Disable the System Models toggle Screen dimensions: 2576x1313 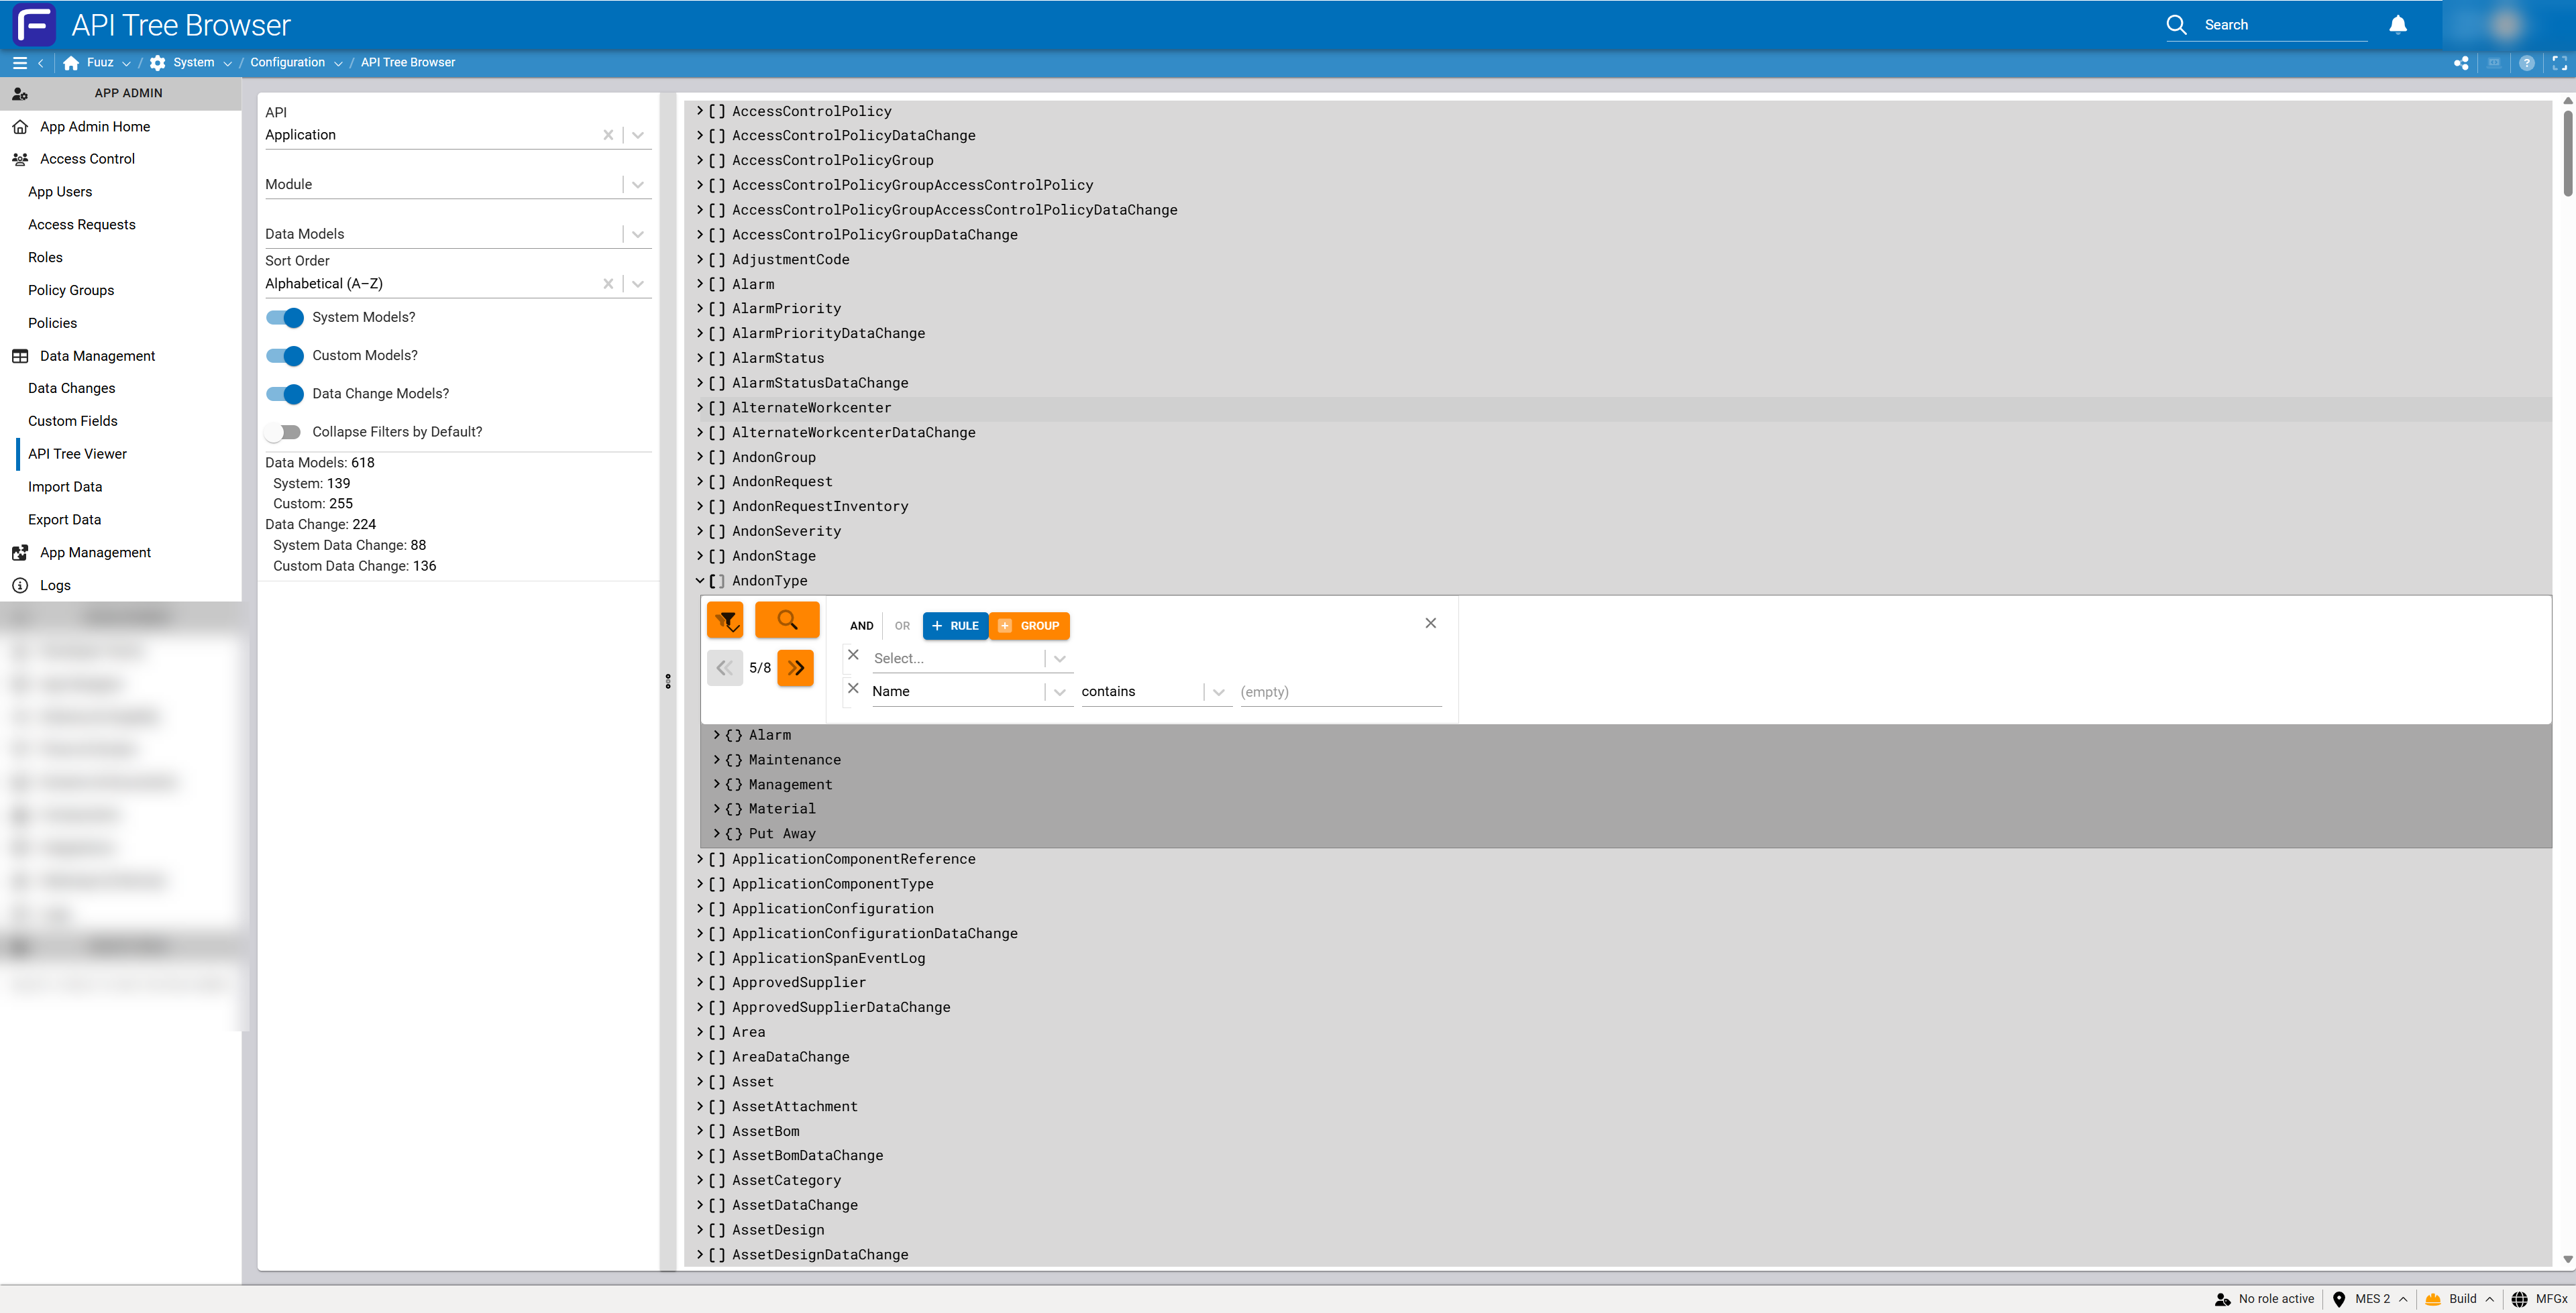tap(285, 318)
